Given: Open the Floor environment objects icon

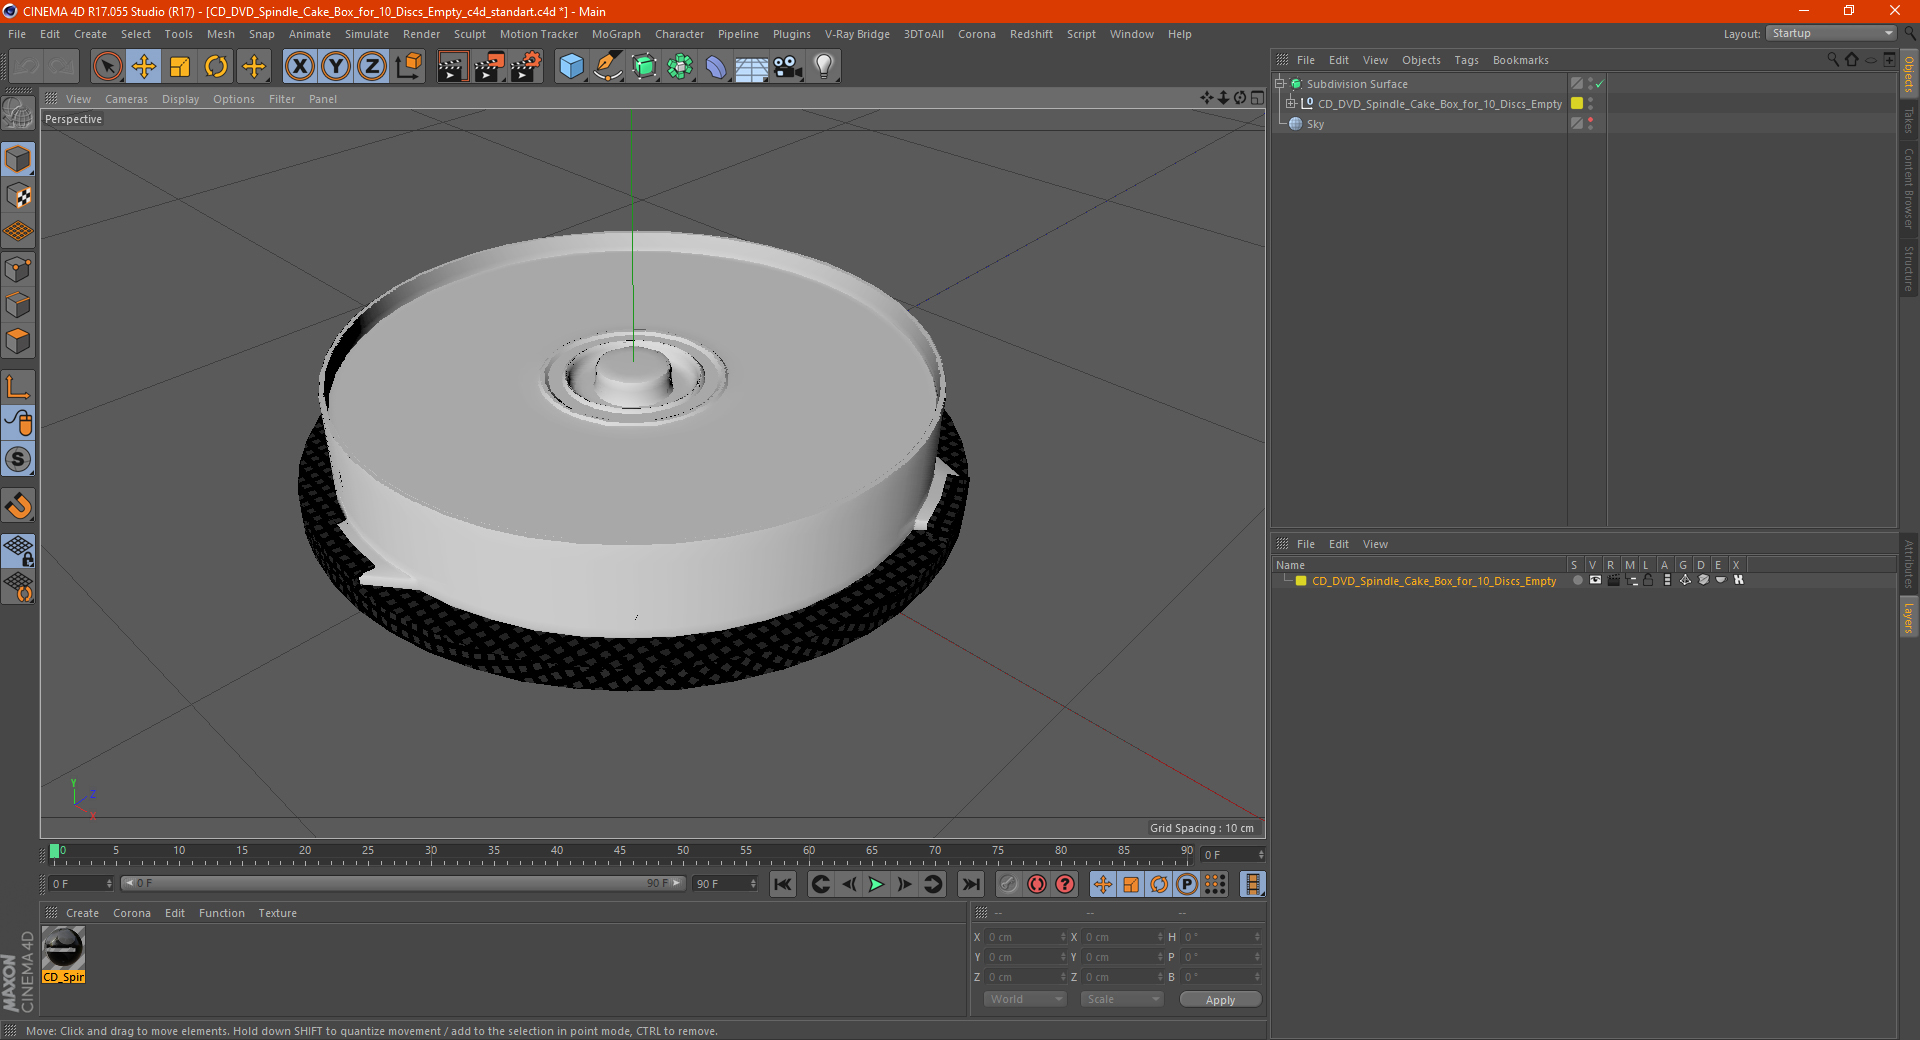Looking at the screenshot, I should 751,67.
